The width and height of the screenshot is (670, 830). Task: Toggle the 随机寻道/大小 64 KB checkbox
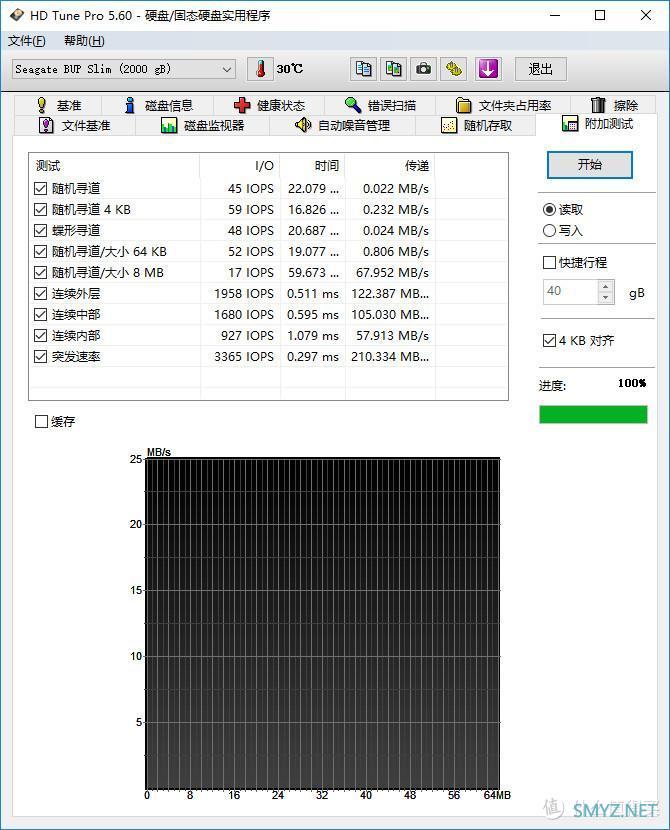(40, 251)
